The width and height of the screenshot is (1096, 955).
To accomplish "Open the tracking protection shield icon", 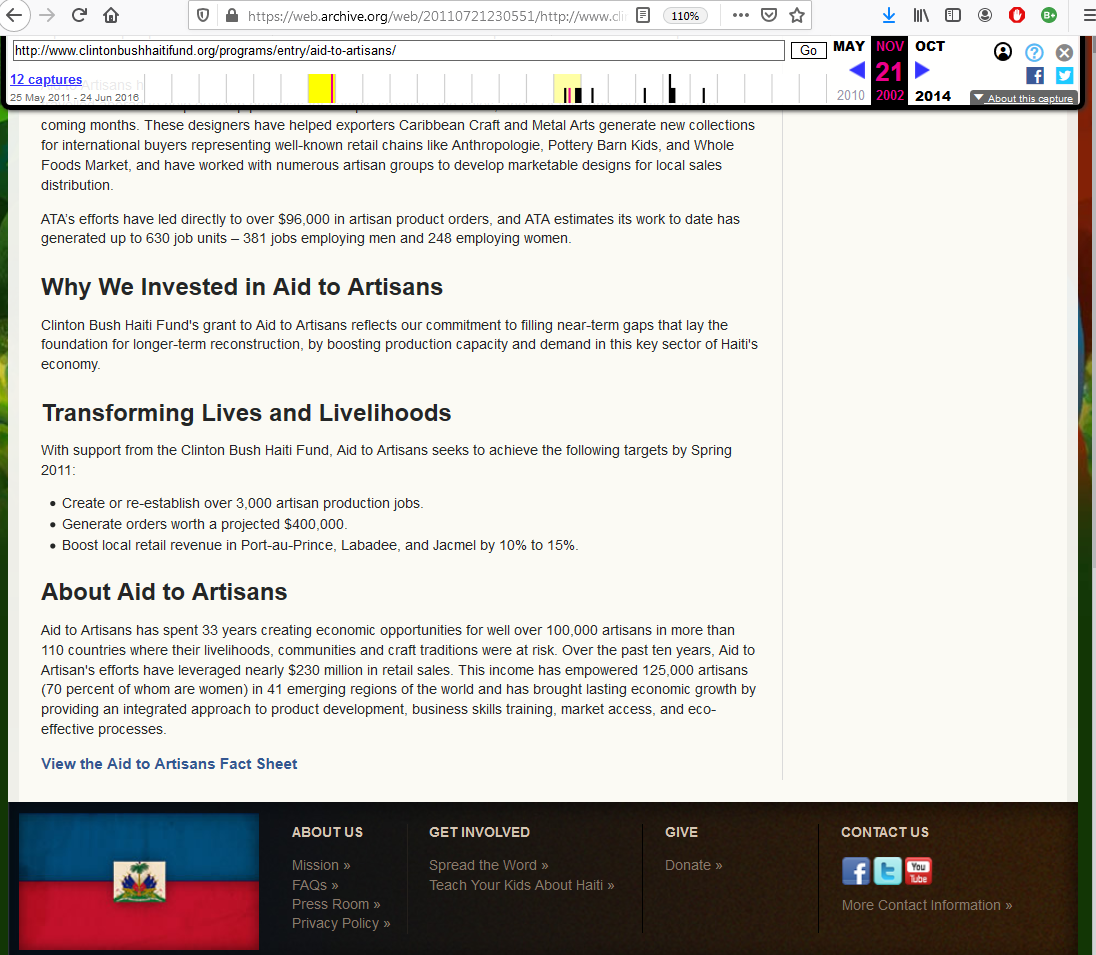I will tap(203, 15).
